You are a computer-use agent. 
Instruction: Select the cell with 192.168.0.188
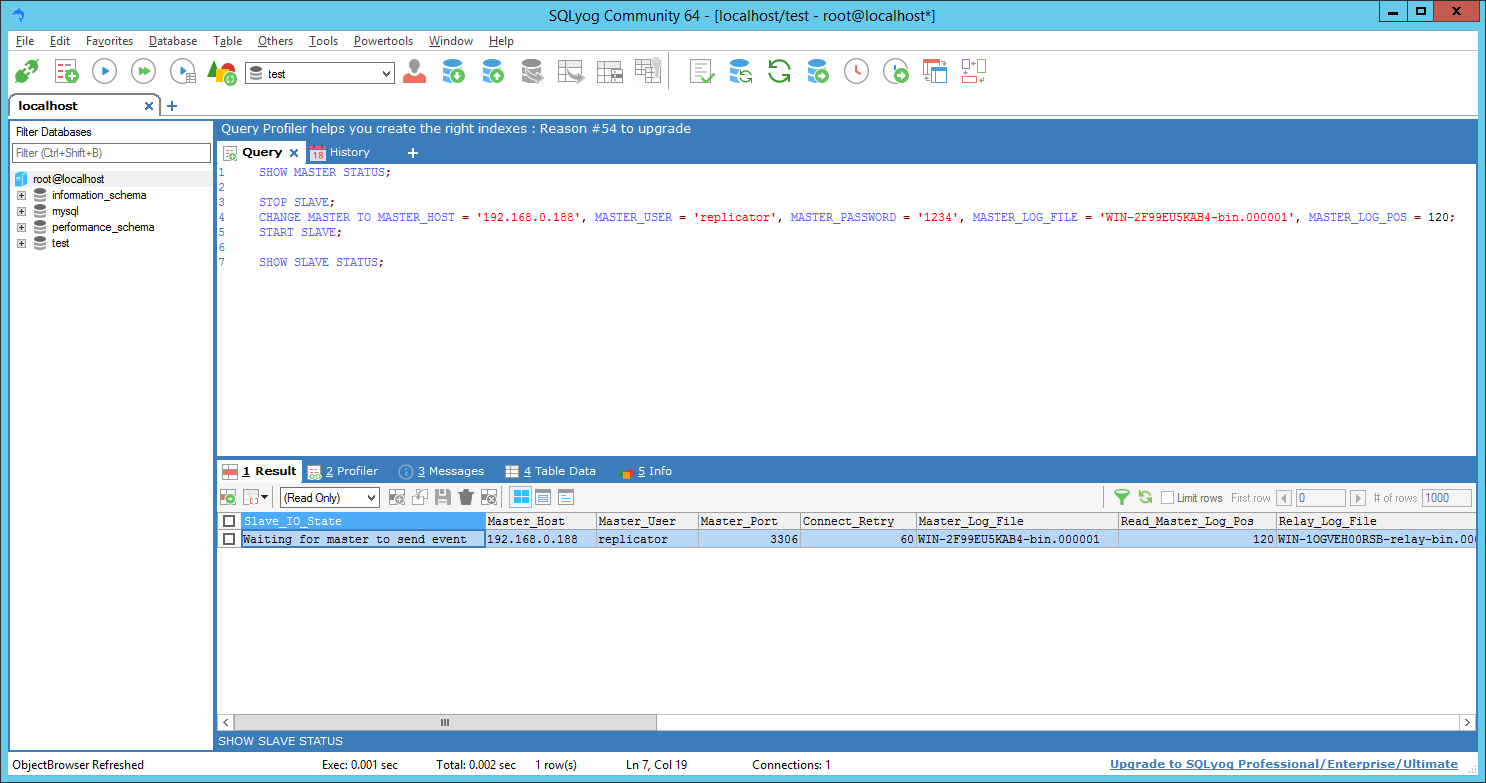point(540,539)
